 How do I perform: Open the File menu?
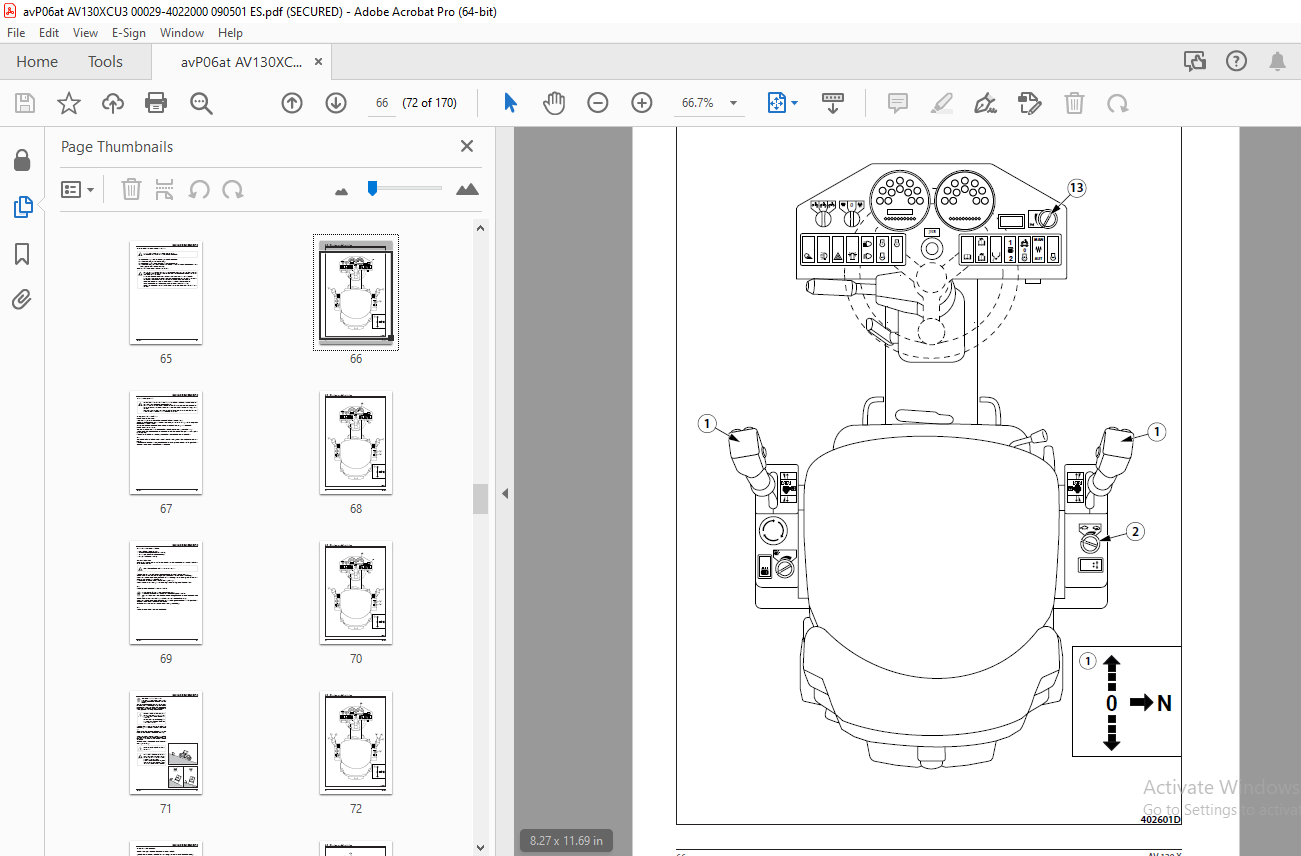(16, 33)
